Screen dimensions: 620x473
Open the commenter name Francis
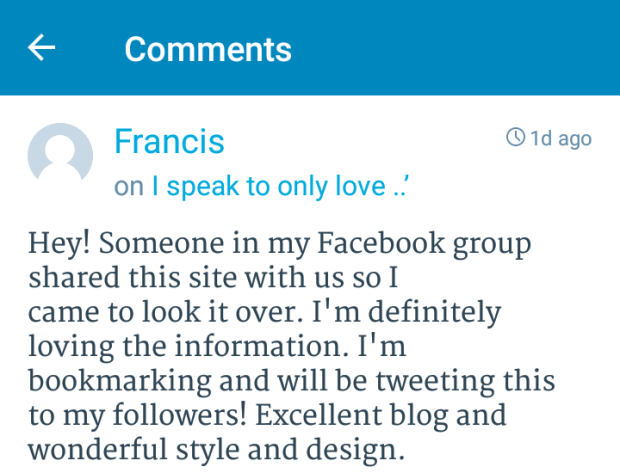pyautogui.click(x=169, y=141)
